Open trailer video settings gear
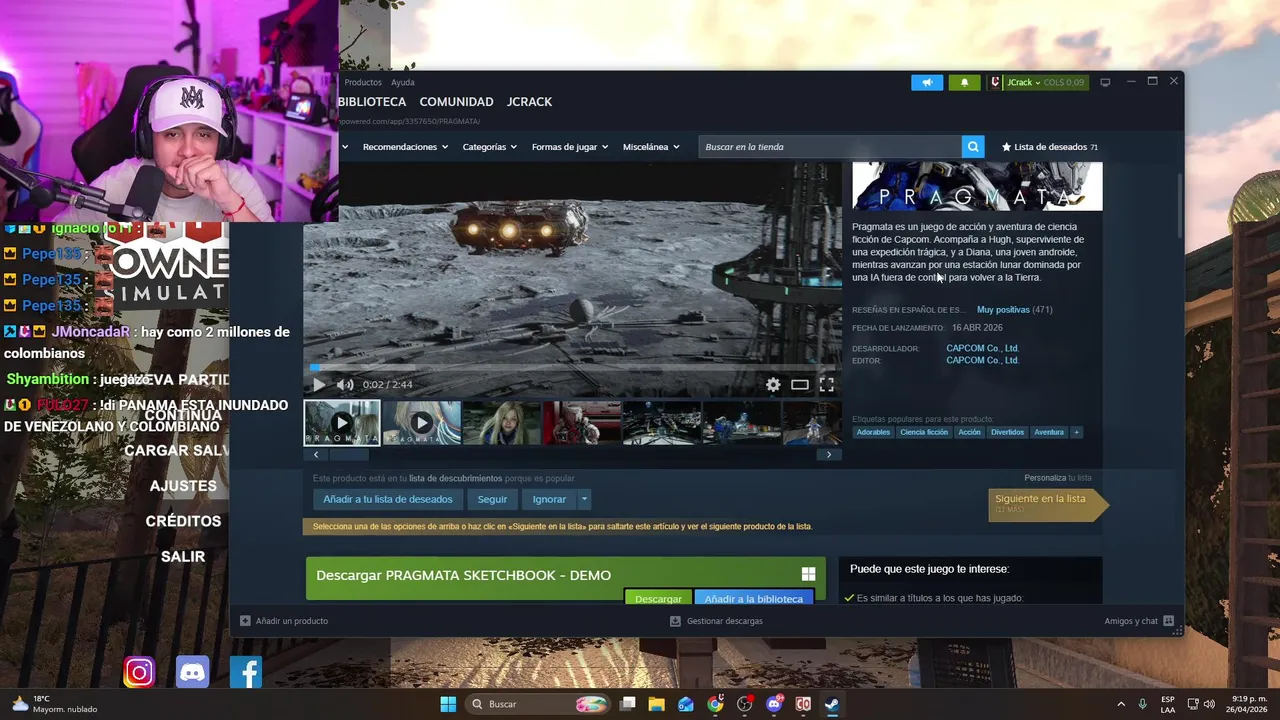The image size is (1280, 720). tap(773, 384)
